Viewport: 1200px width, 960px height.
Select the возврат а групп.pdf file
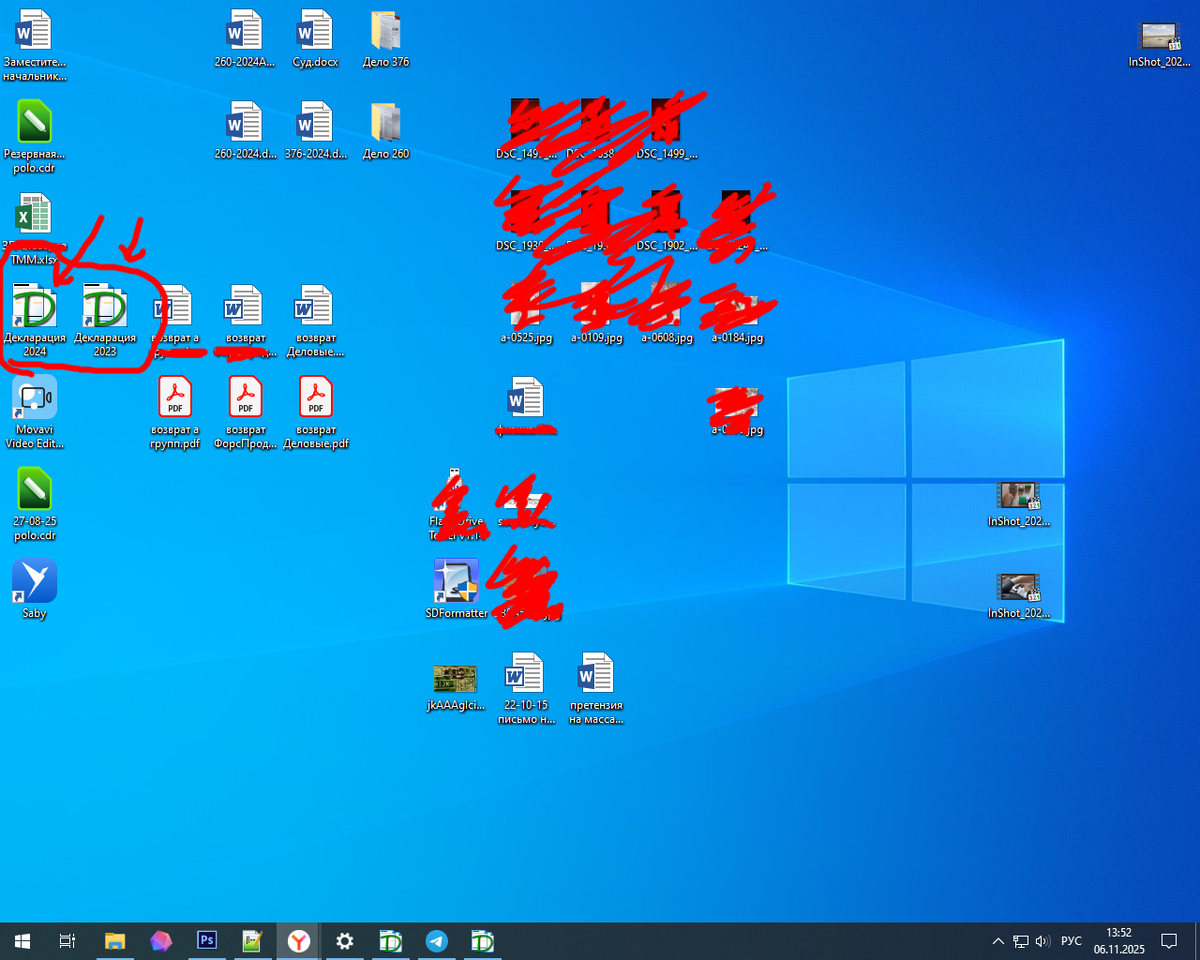pos(175,412)
